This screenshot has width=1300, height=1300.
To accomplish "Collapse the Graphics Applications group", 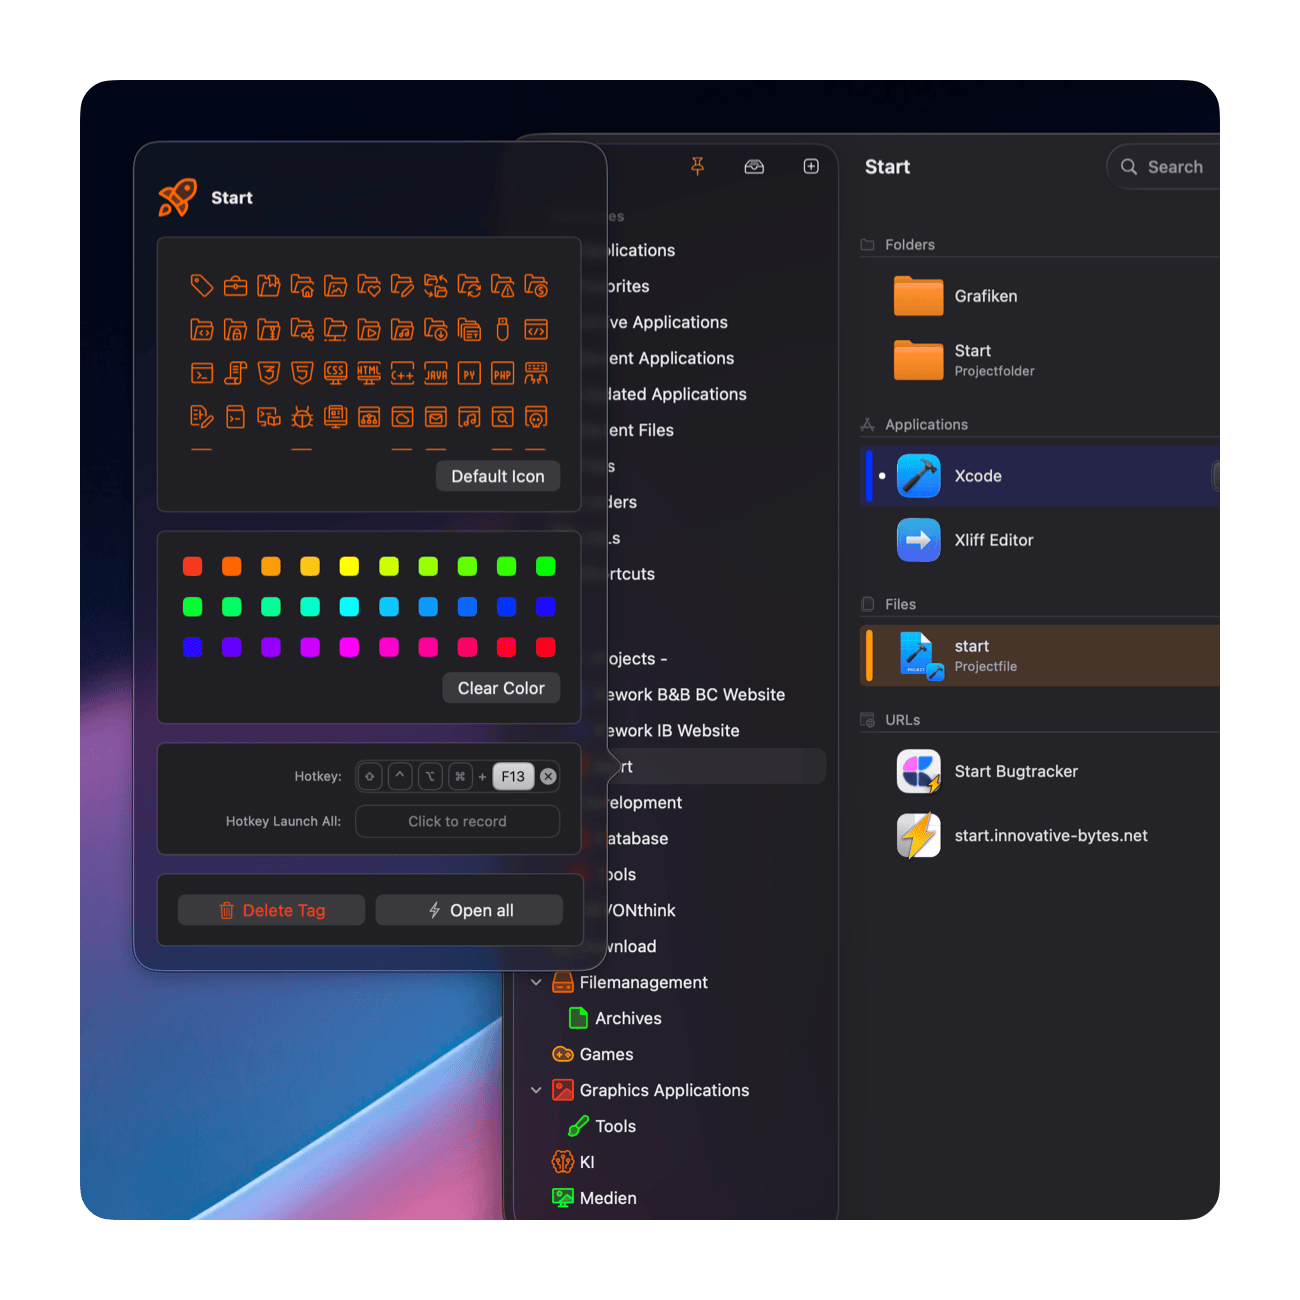I will tap(536, 1090).
